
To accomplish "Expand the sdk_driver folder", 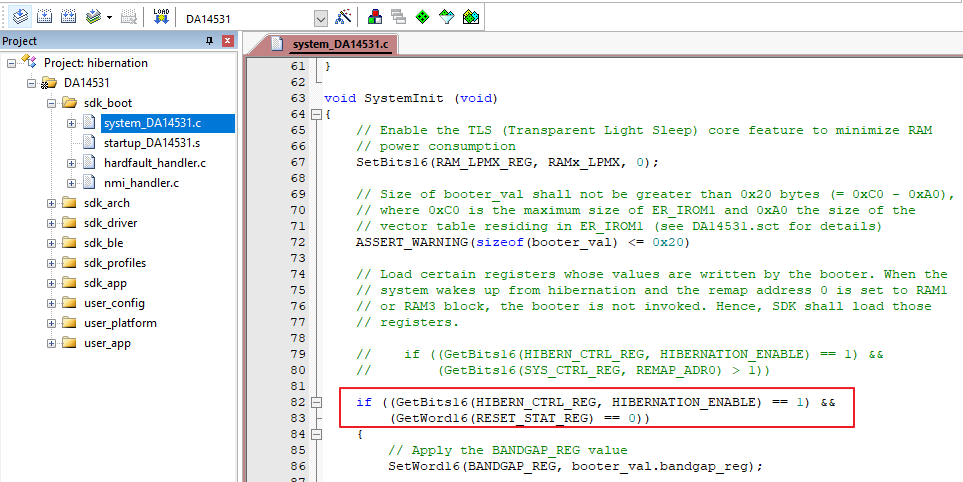I will (52, 223).
